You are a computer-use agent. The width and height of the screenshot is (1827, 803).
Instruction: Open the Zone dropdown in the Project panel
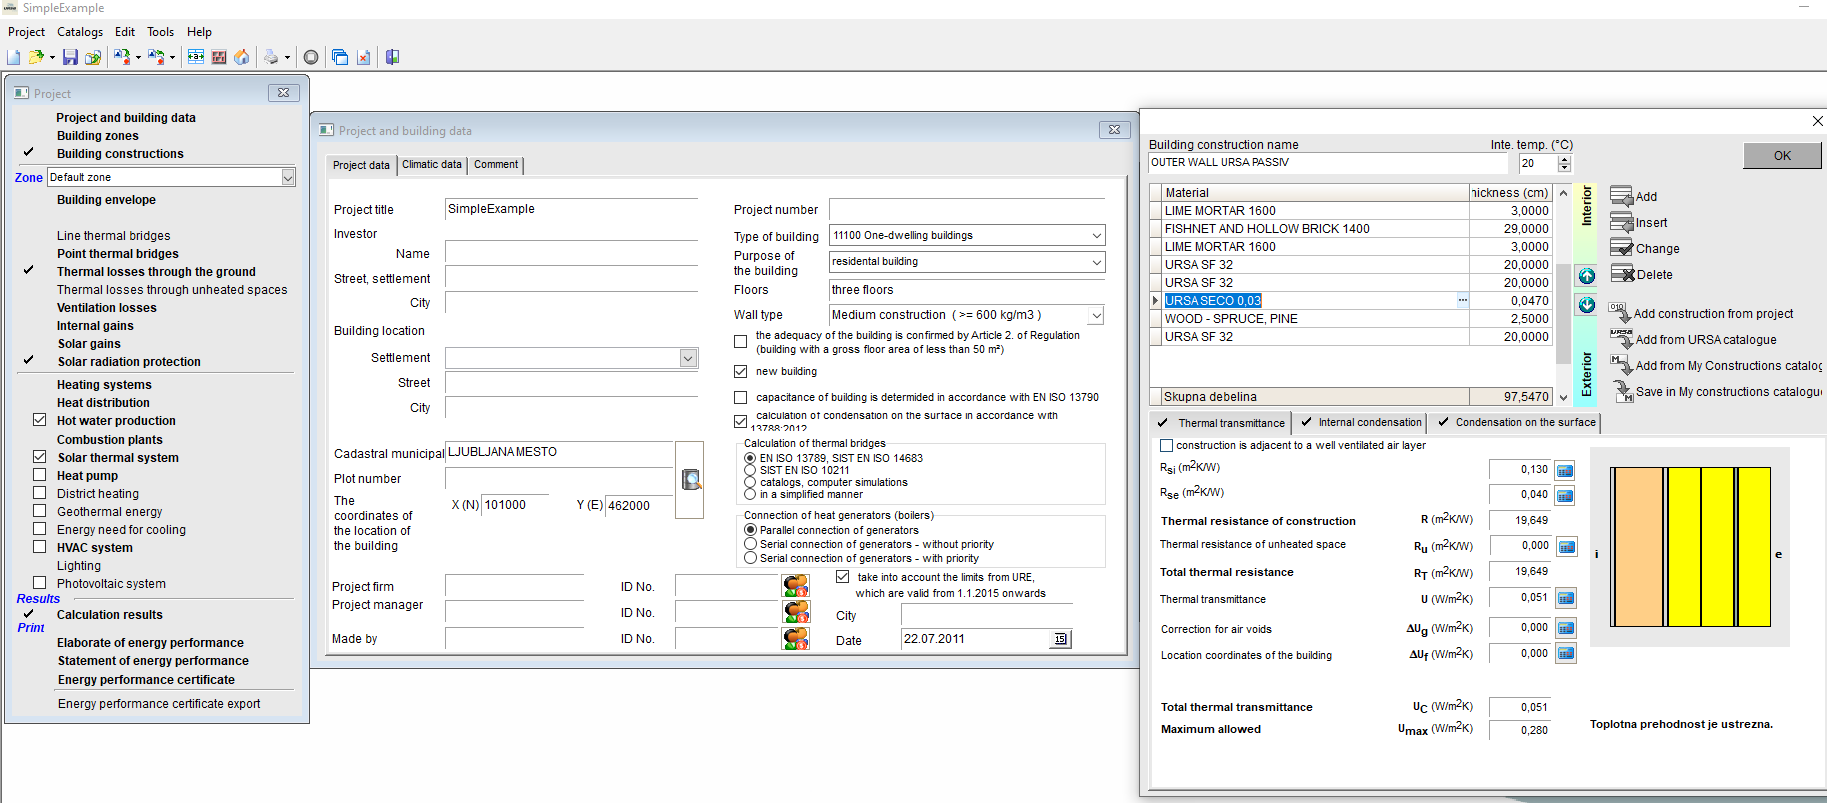[x=288, y=177]
